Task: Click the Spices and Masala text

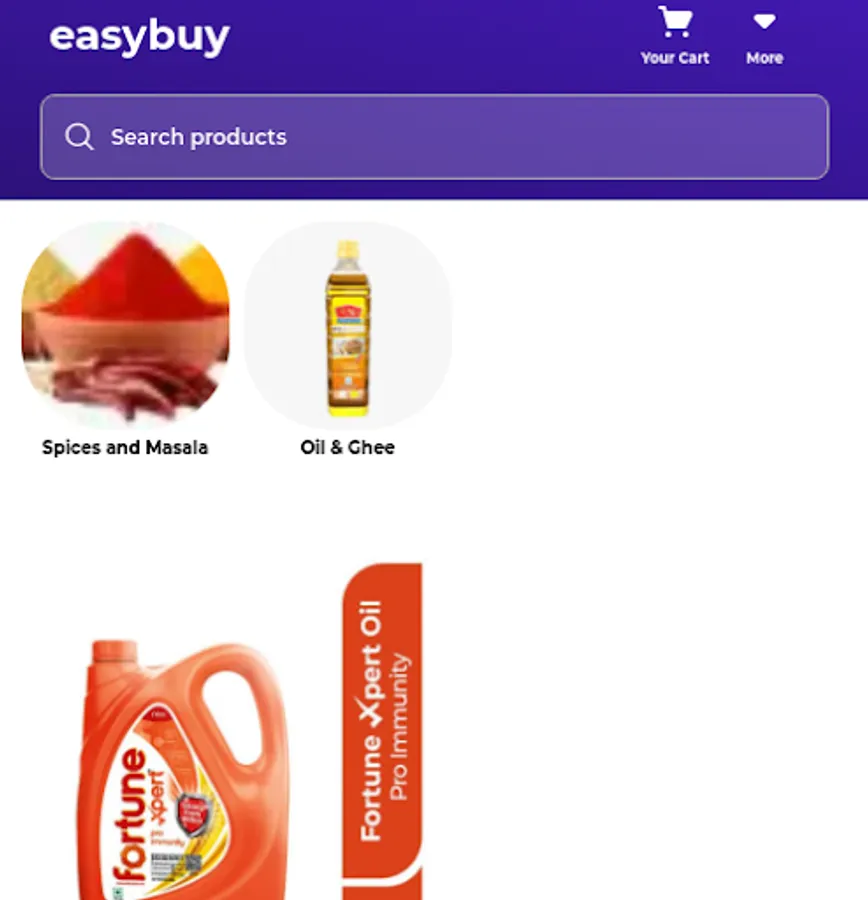Action: [125, 447]
